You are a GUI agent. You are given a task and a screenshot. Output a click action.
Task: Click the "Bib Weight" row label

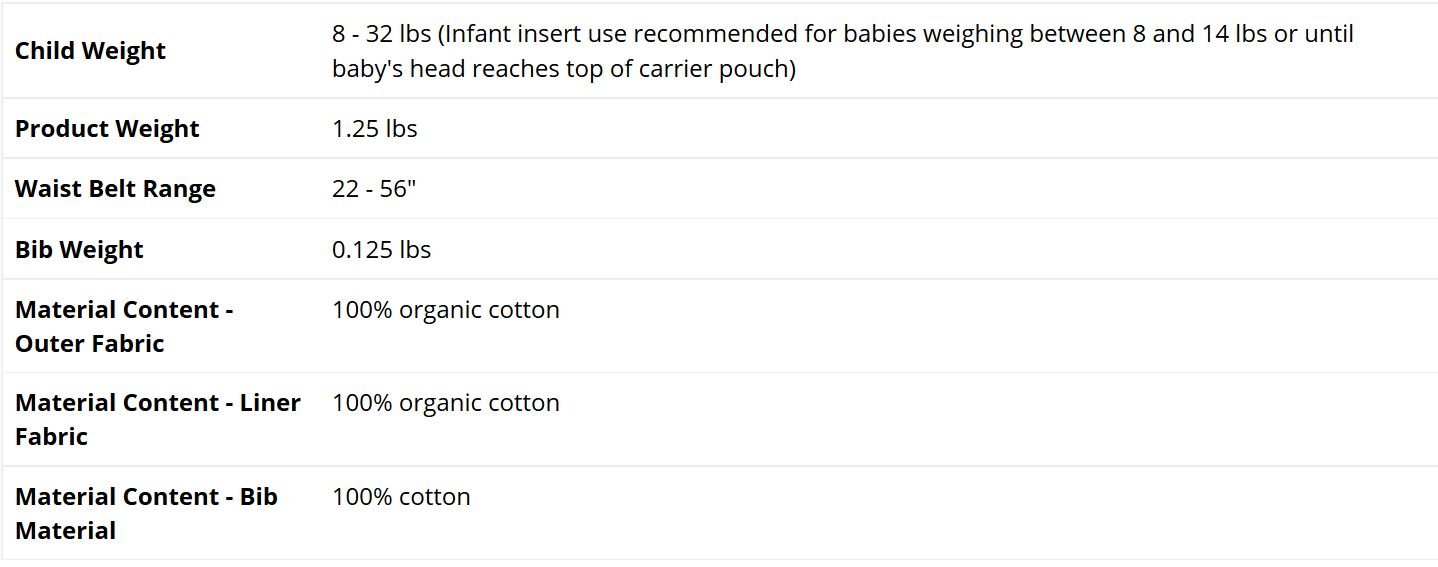click(79, 249)
